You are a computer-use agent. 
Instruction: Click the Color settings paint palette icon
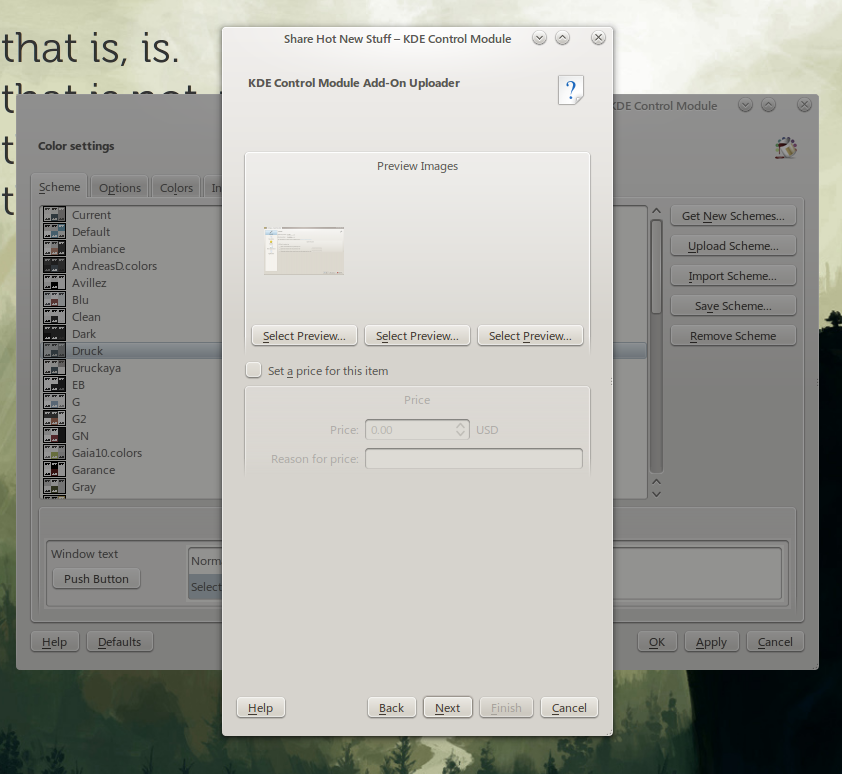(x=786, y=148)
